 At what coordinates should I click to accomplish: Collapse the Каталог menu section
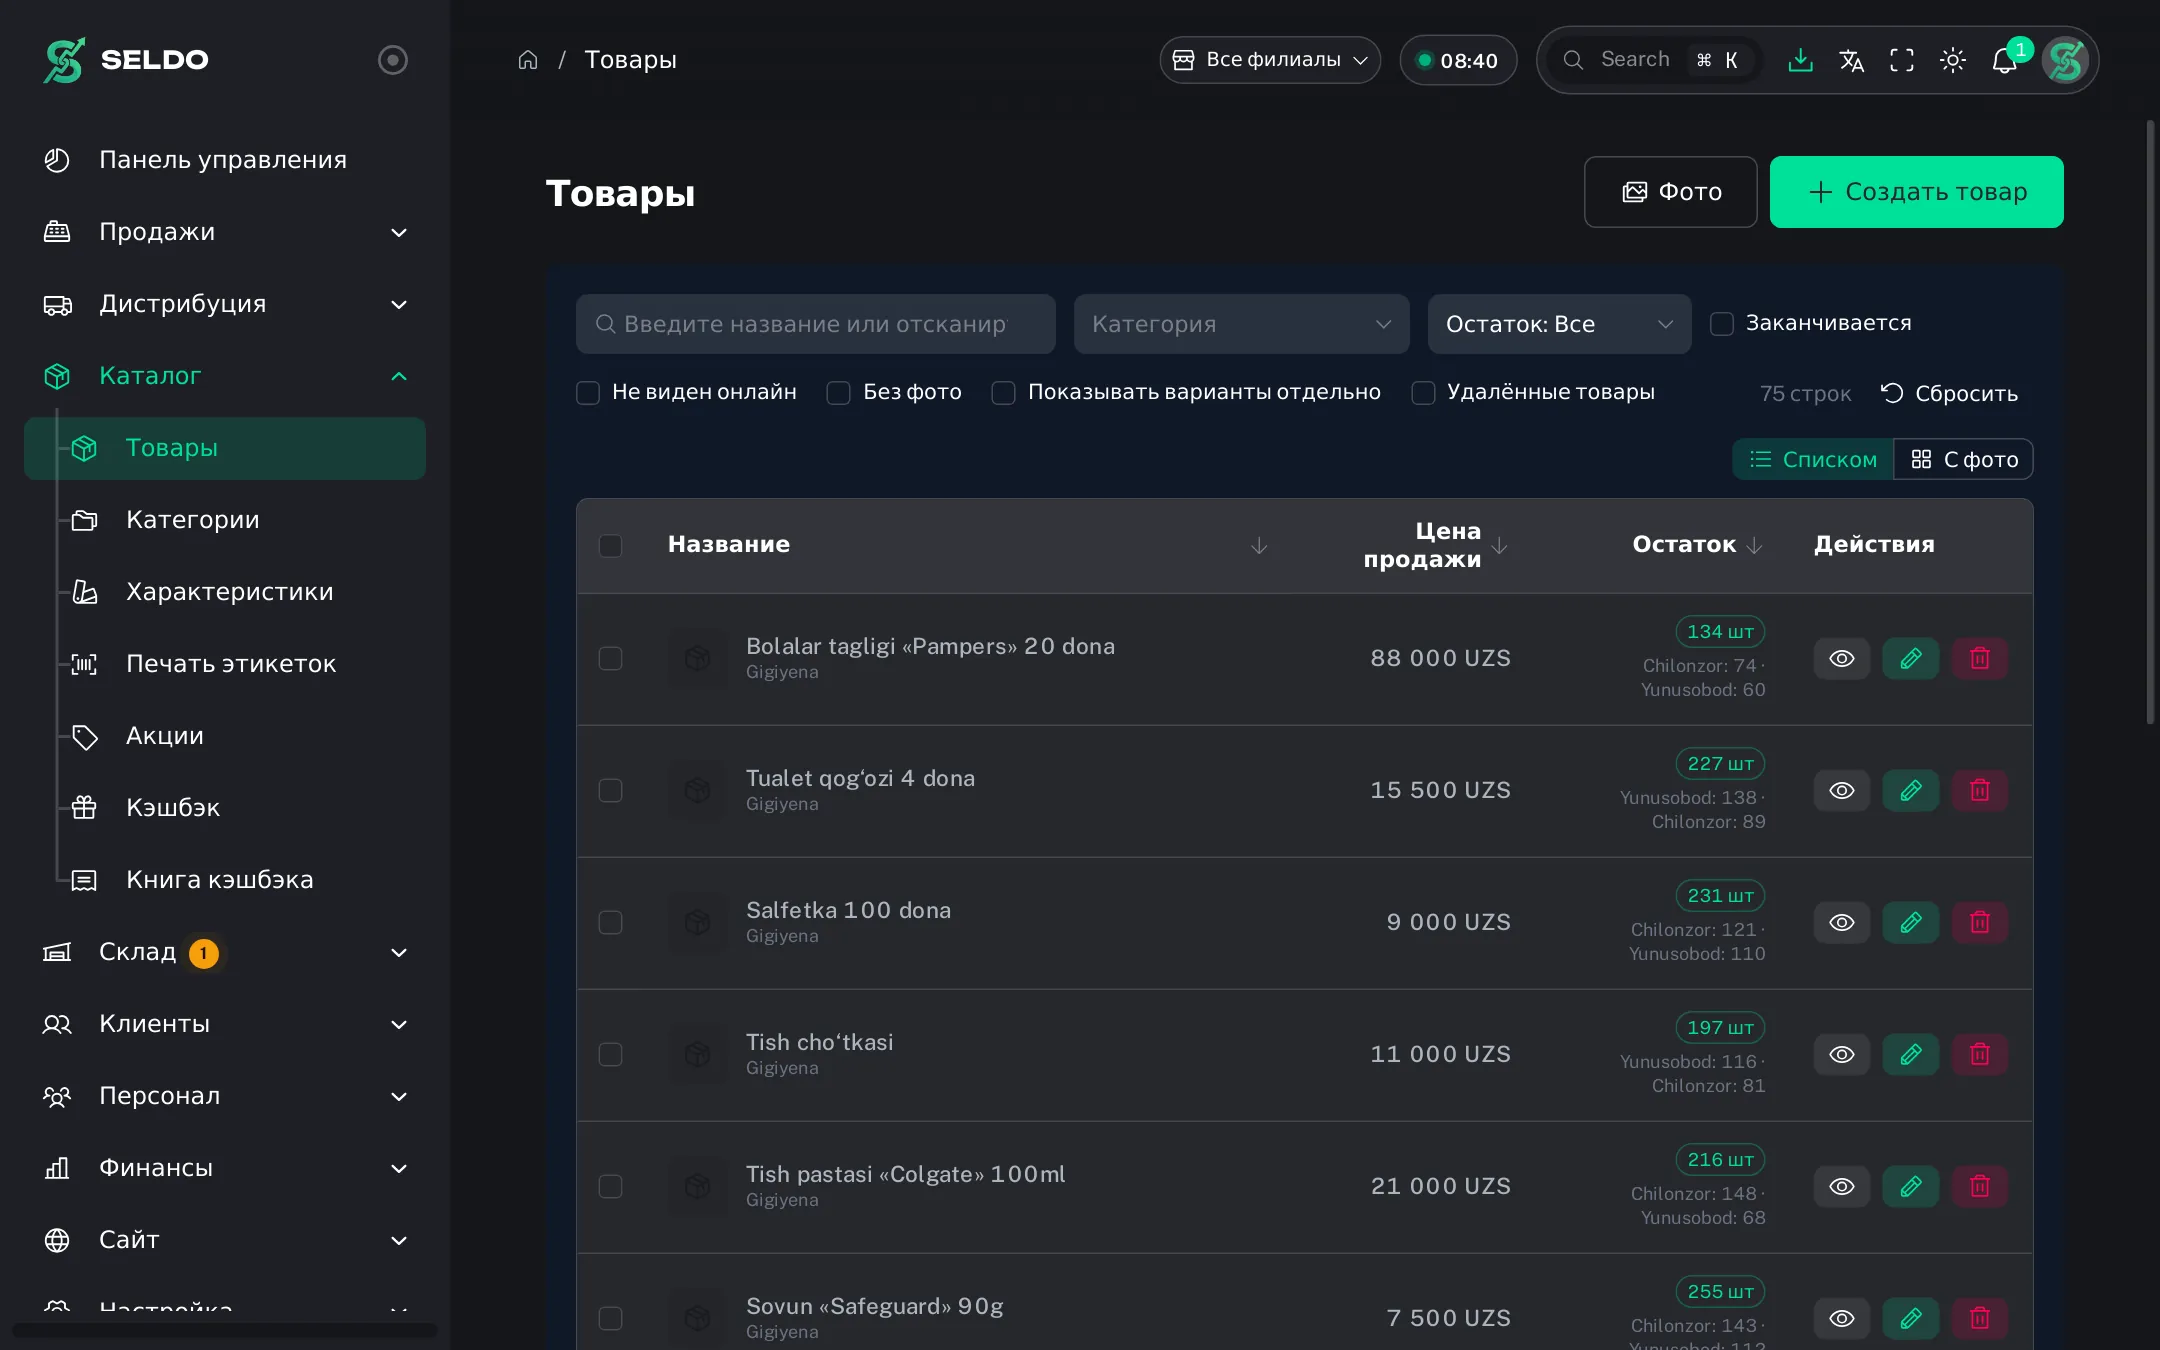pyautogui.click(x=225, y=376)
